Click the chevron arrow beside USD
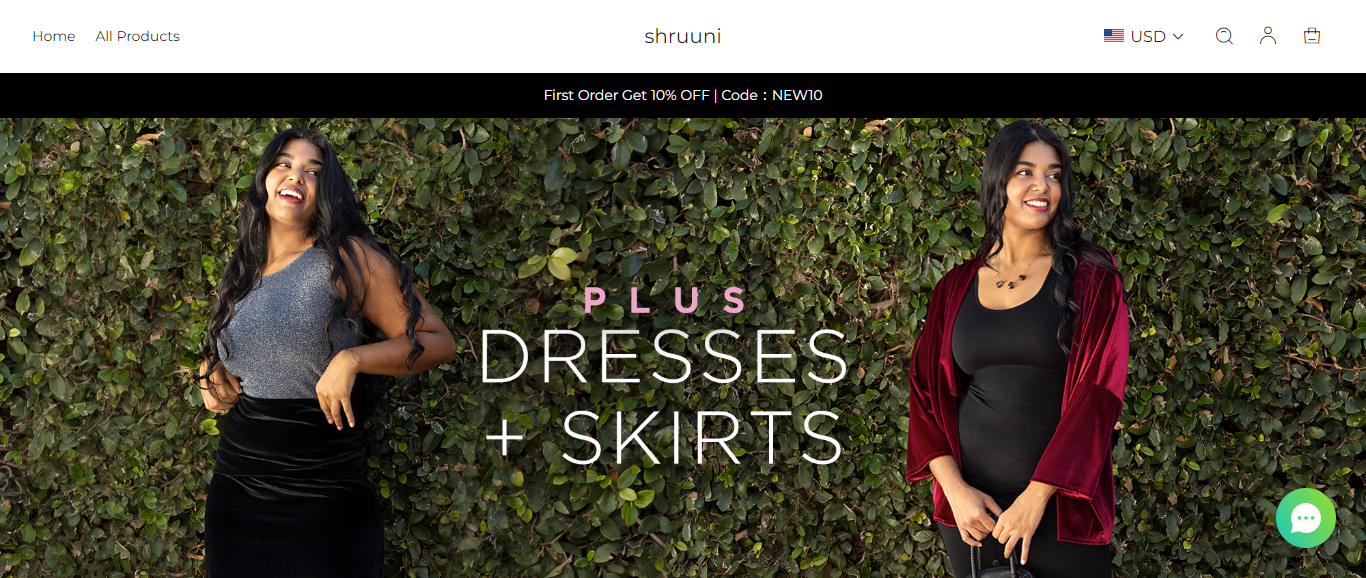1366x578 pixels. (1178, 36)
